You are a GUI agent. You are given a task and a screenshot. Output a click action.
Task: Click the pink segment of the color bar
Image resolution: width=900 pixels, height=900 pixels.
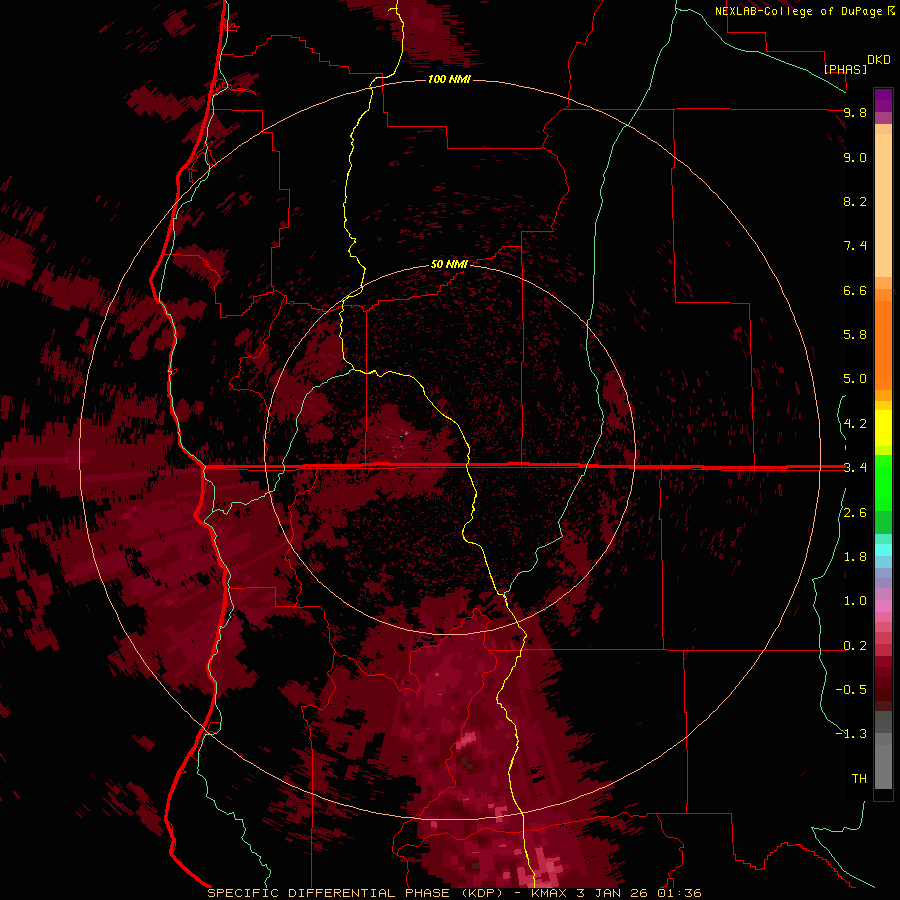(883, 606)
